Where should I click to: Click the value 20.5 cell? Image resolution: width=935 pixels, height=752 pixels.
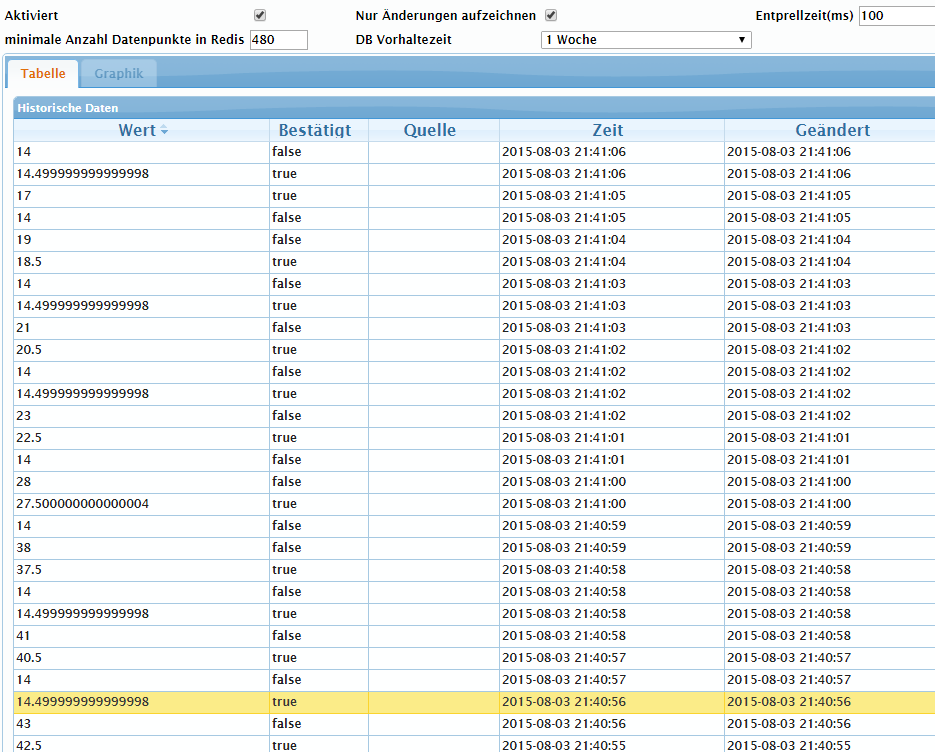tap(142, 350)
